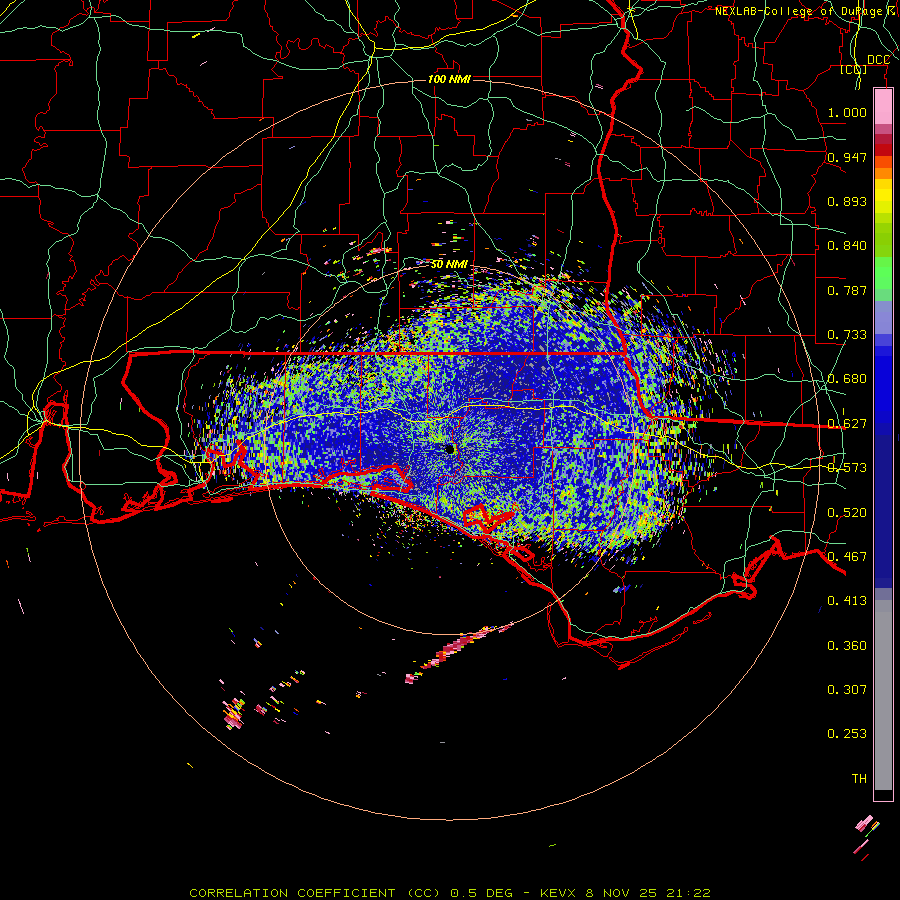This screenshot has width=900, height=900.
Task: Click the DCC label above the color scale
Action: [x=878, y=60]
